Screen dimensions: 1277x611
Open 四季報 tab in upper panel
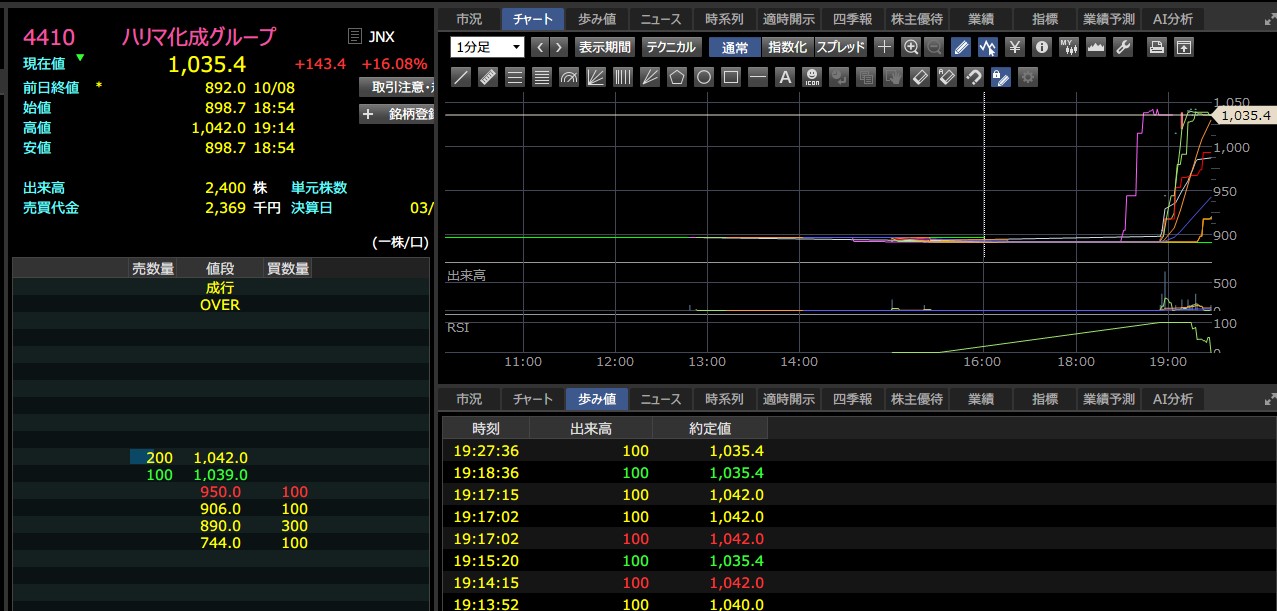coord(853,19)
